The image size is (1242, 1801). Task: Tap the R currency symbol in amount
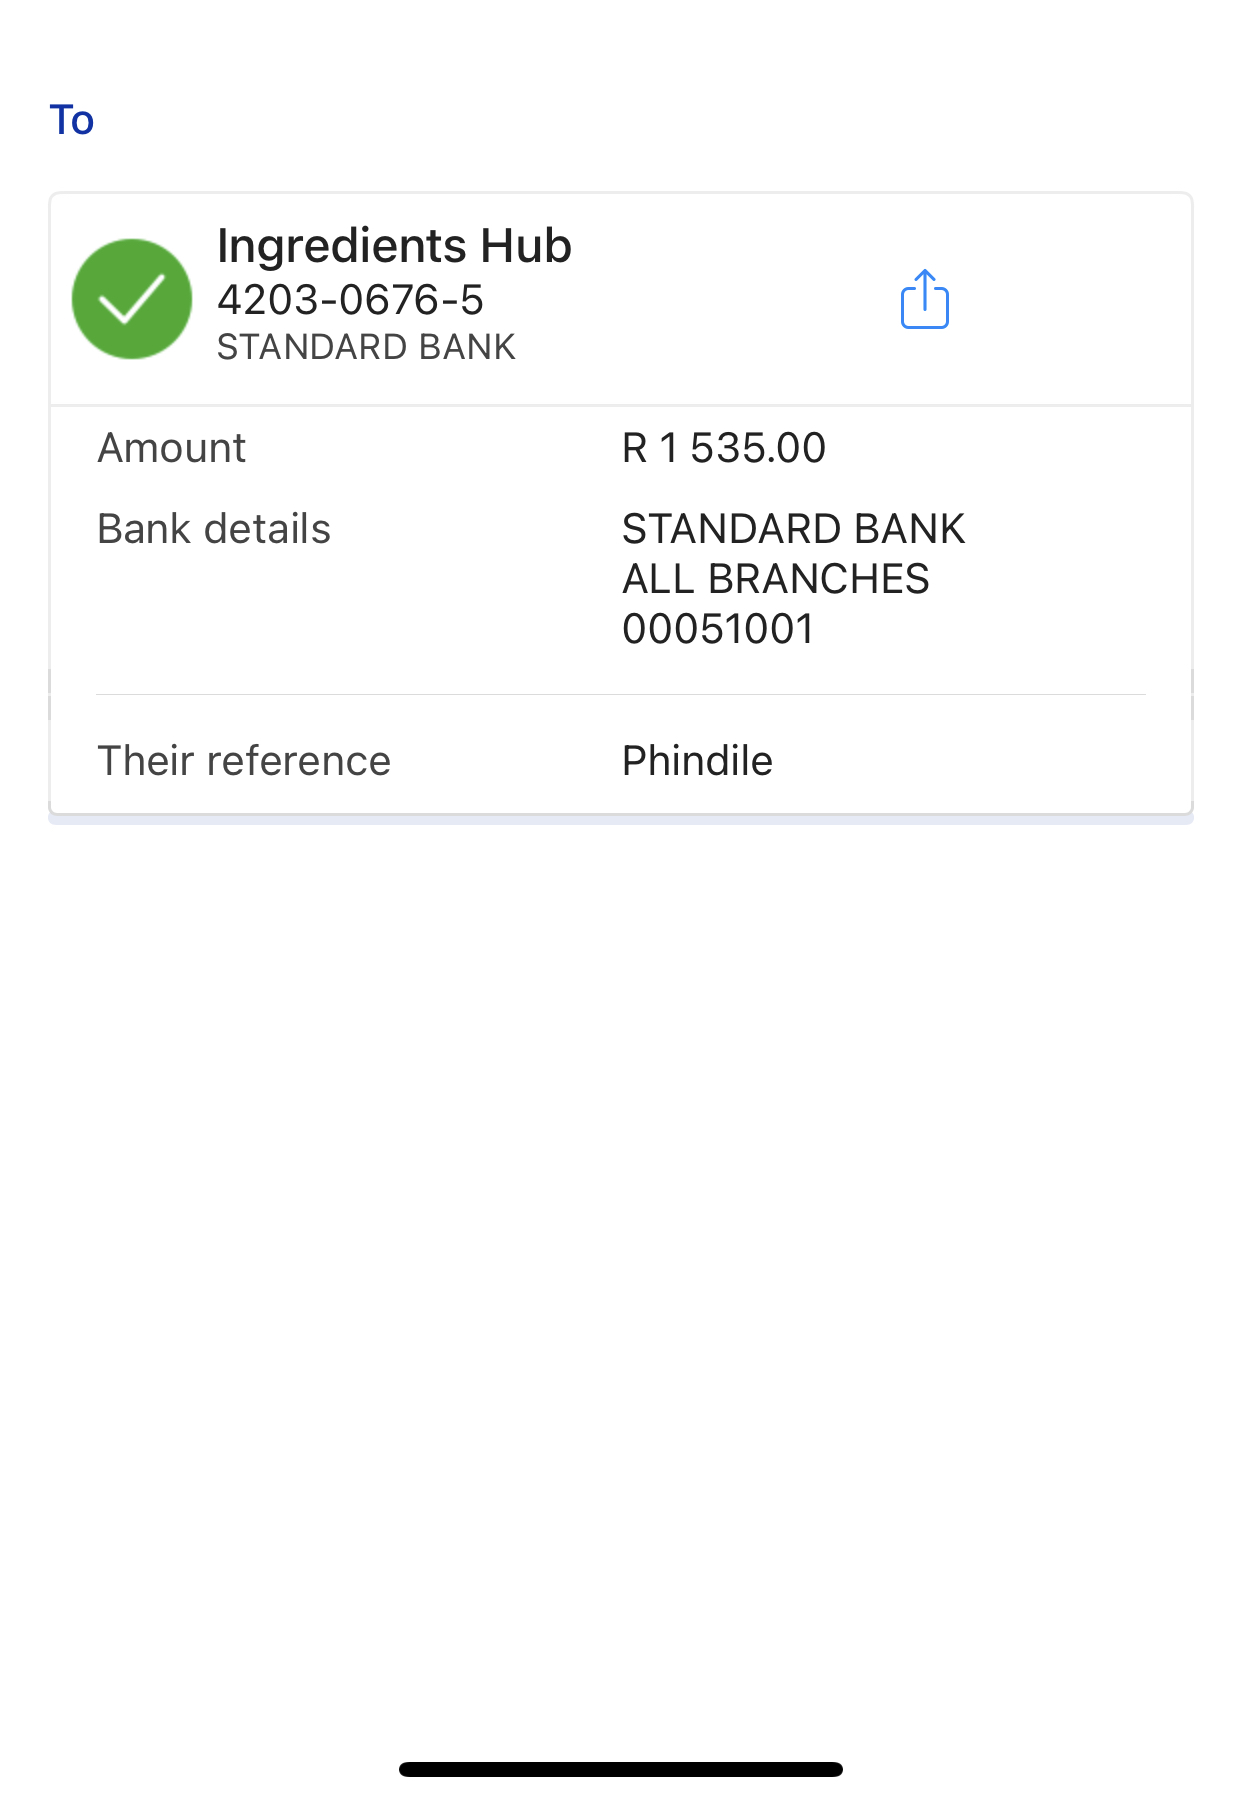tap(635, 448)
